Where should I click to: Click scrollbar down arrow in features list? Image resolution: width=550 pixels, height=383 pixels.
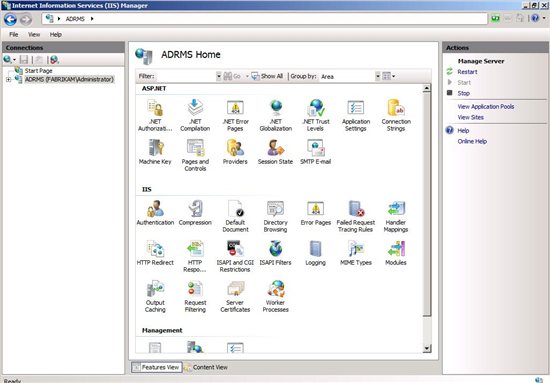(427, 348)
